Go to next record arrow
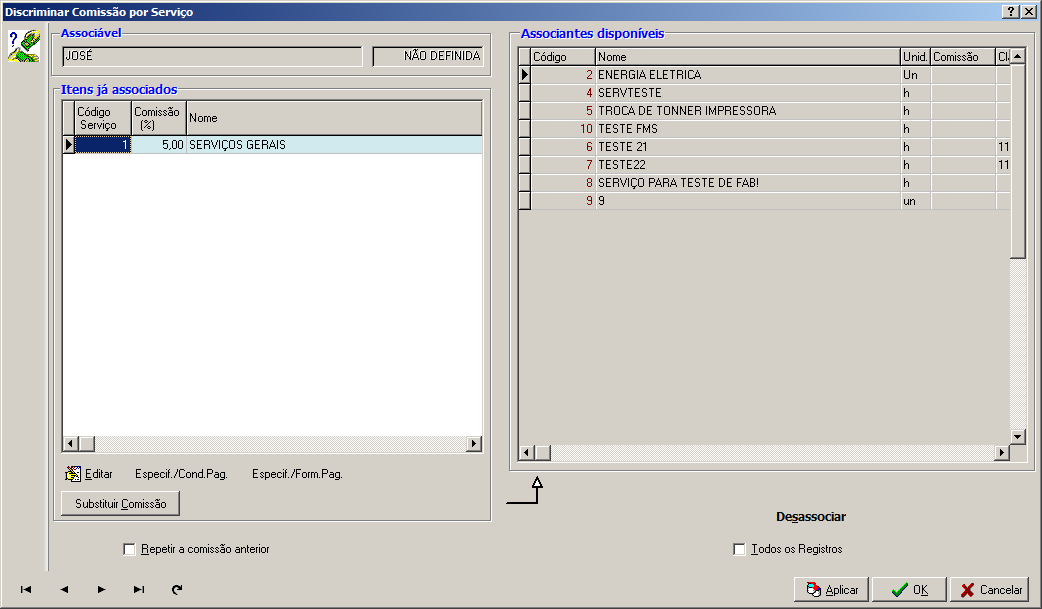The width and height of the screenshot is (1042, 609). (101, 590)
